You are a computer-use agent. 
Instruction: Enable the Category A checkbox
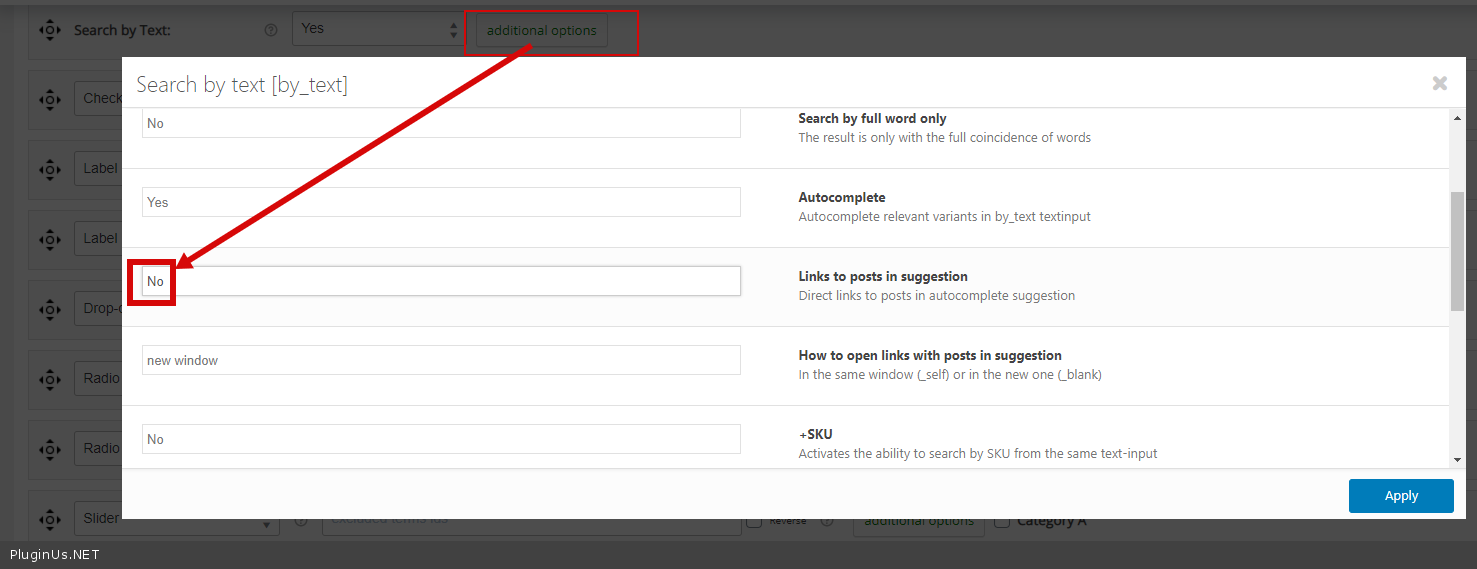coord(1003,520)
